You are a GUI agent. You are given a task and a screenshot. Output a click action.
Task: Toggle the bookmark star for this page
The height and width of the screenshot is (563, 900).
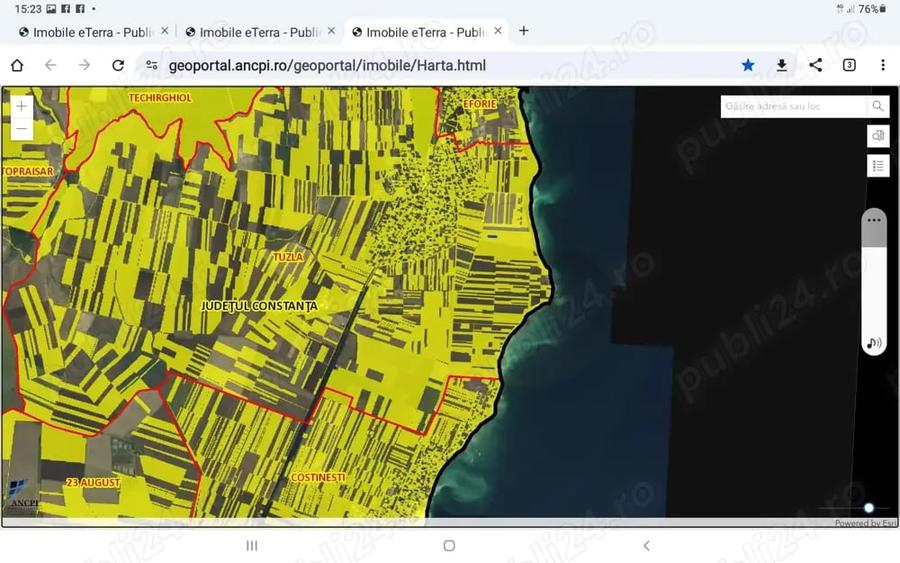click(748, 65)
